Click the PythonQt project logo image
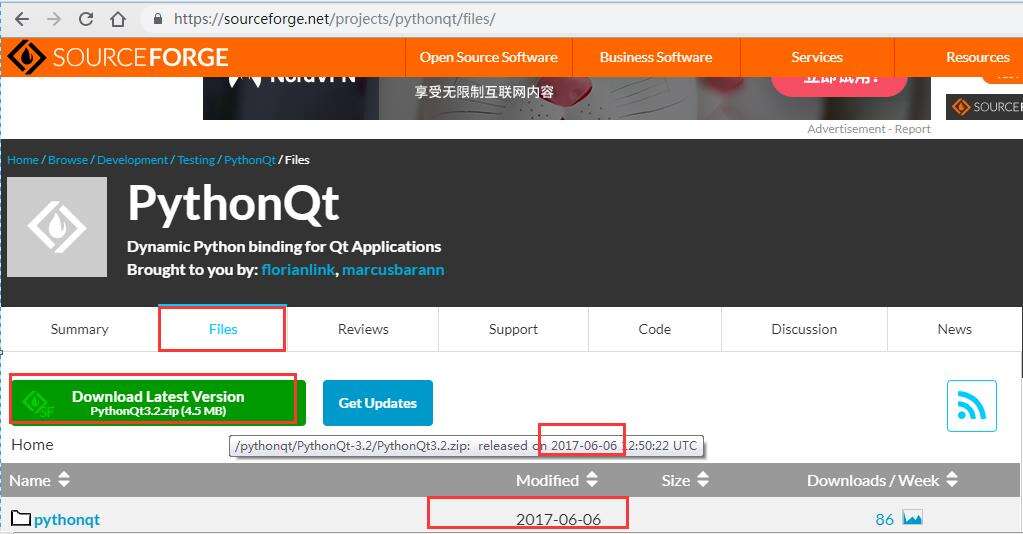 click(57, 227)
